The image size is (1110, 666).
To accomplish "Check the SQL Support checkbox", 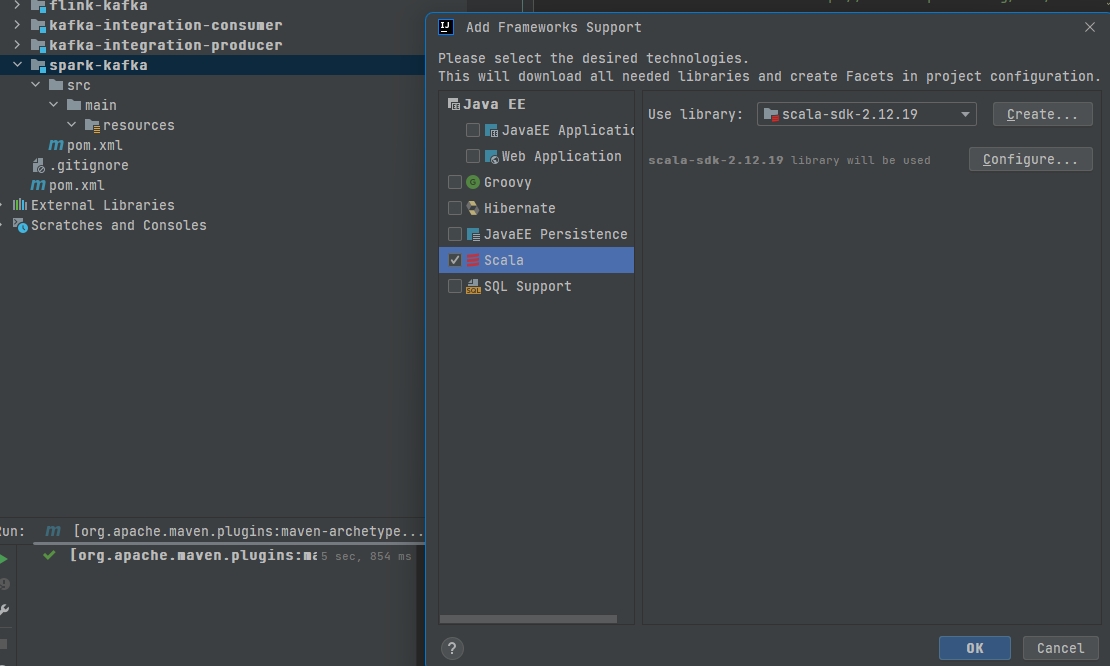I will click(x=455, y=287).
